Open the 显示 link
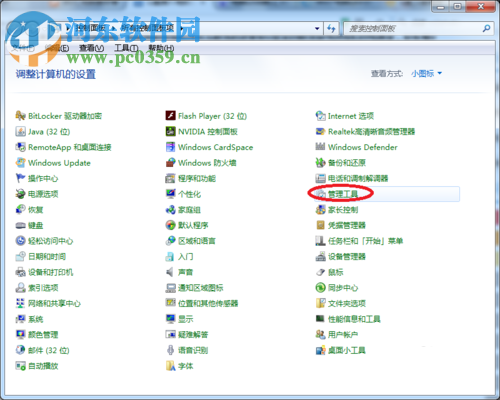 186,319
